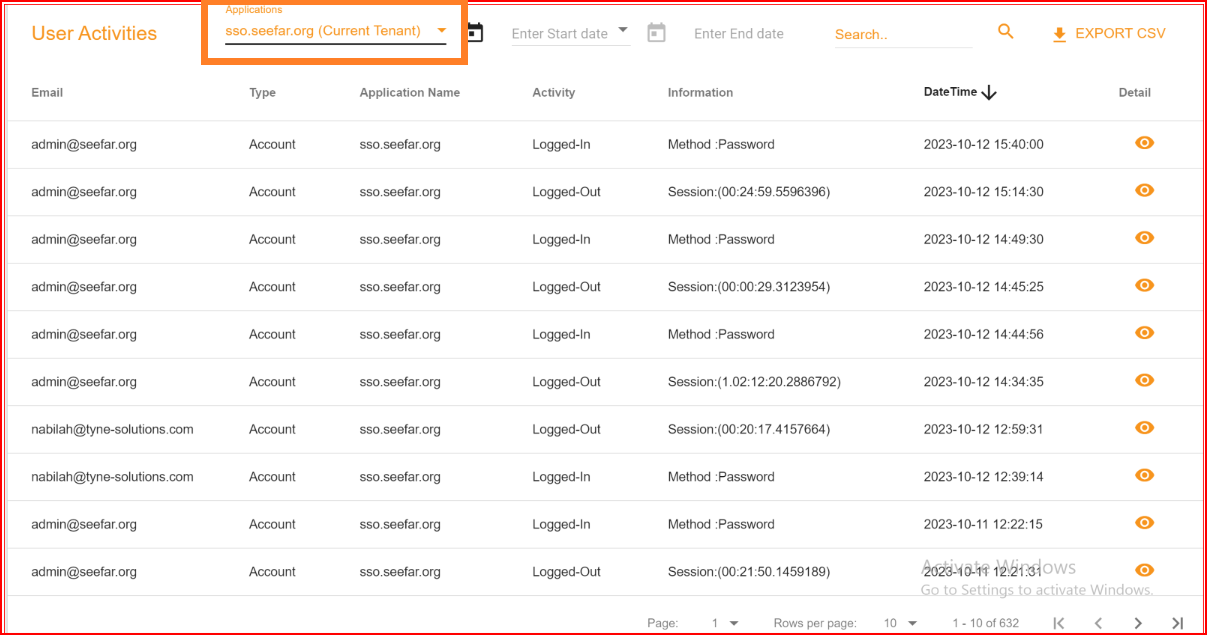Click the 1 - 10 of 632 count

(985, 623)
